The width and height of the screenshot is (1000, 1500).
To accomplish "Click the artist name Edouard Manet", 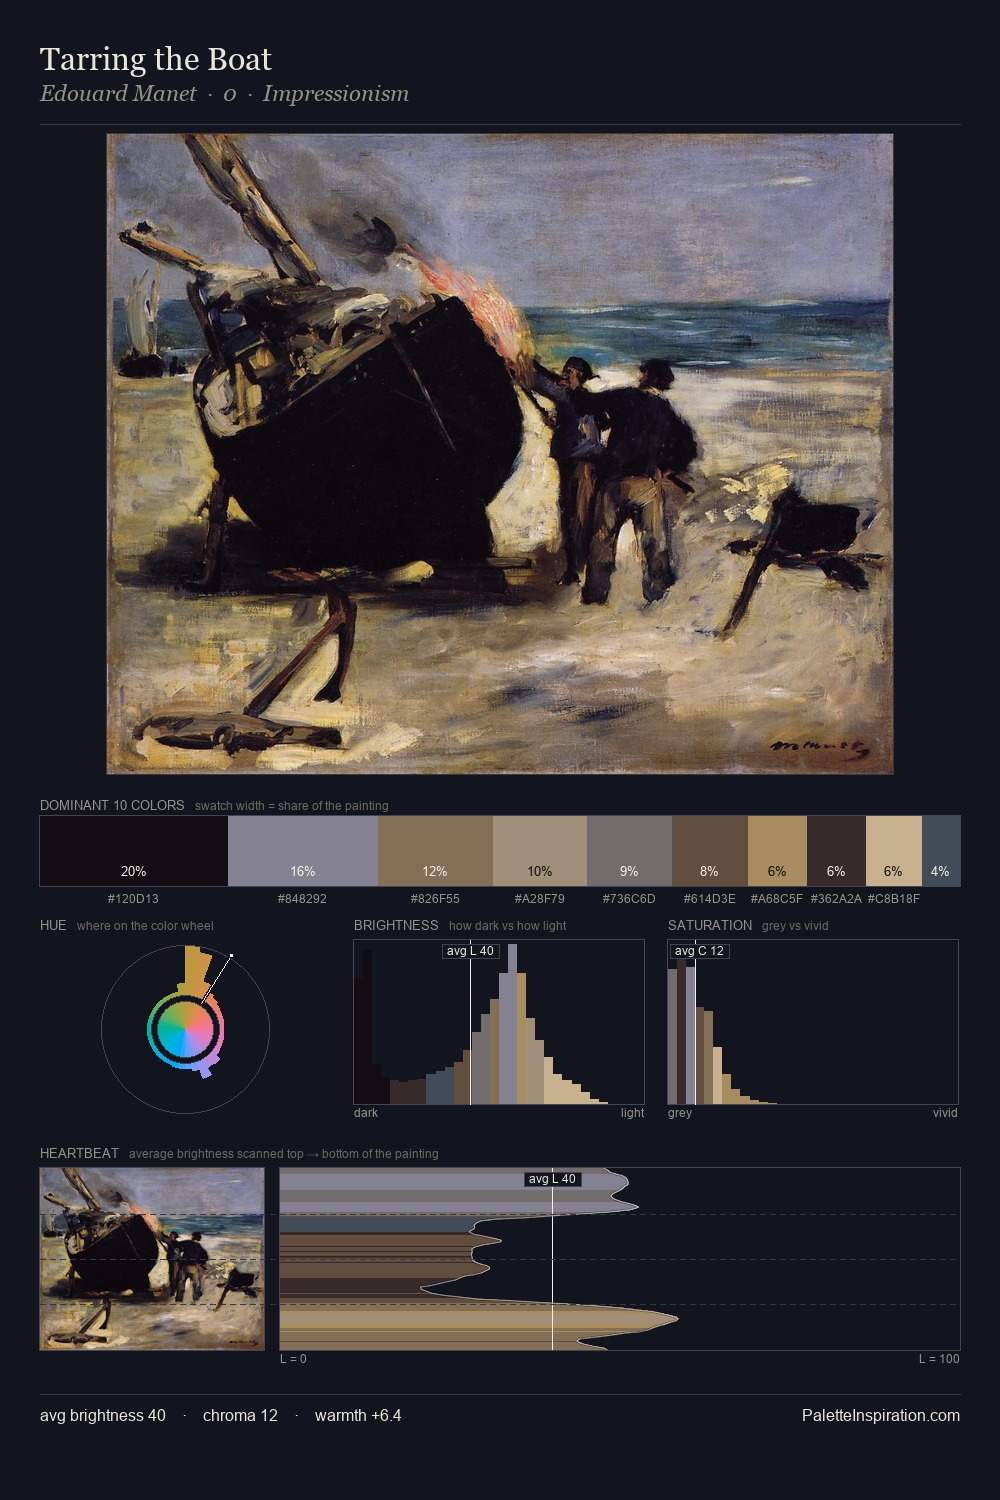I will tap(118, 94).
